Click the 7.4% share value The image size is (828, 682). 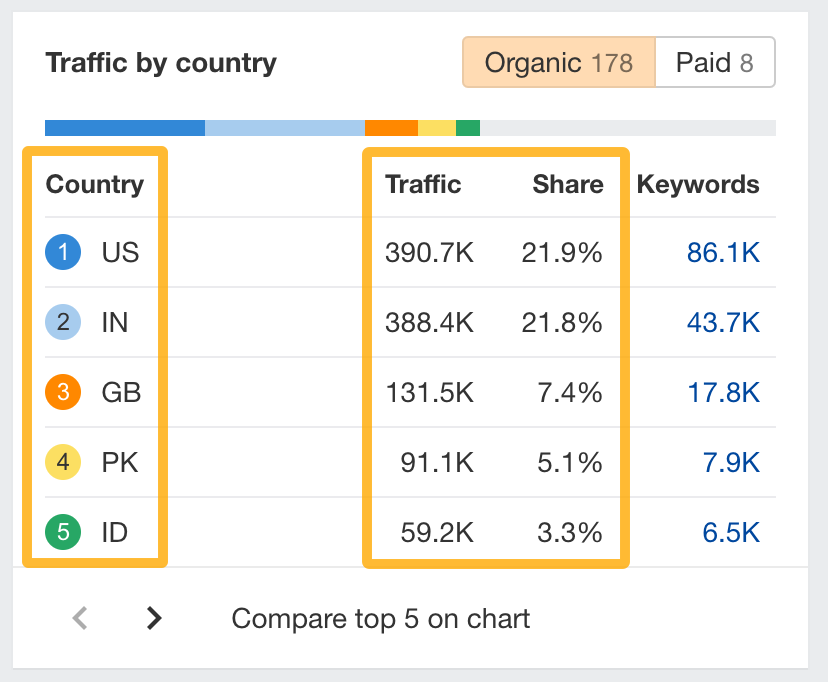[x=570, y=393]
